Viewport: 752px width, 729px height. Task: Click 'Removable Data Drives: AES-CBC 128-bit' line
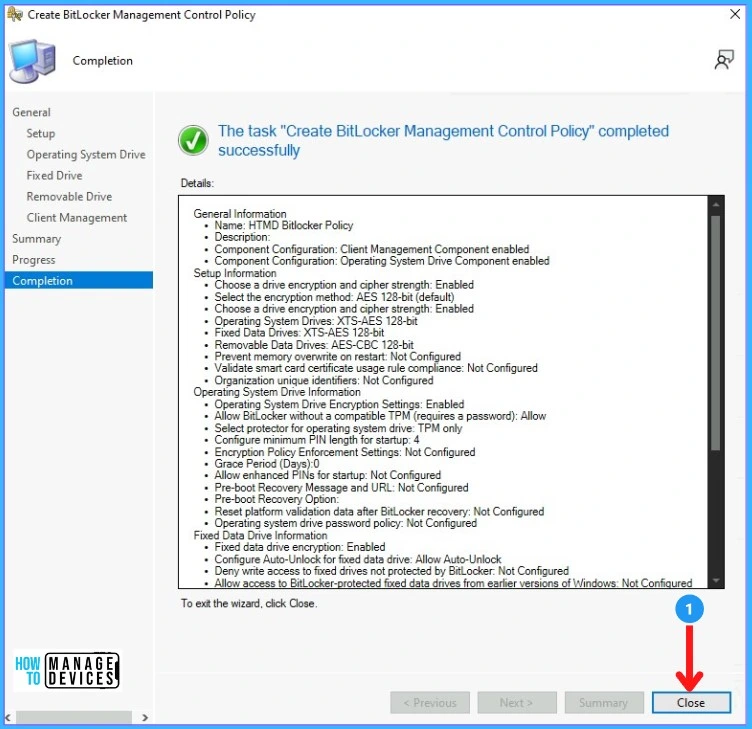314,344
